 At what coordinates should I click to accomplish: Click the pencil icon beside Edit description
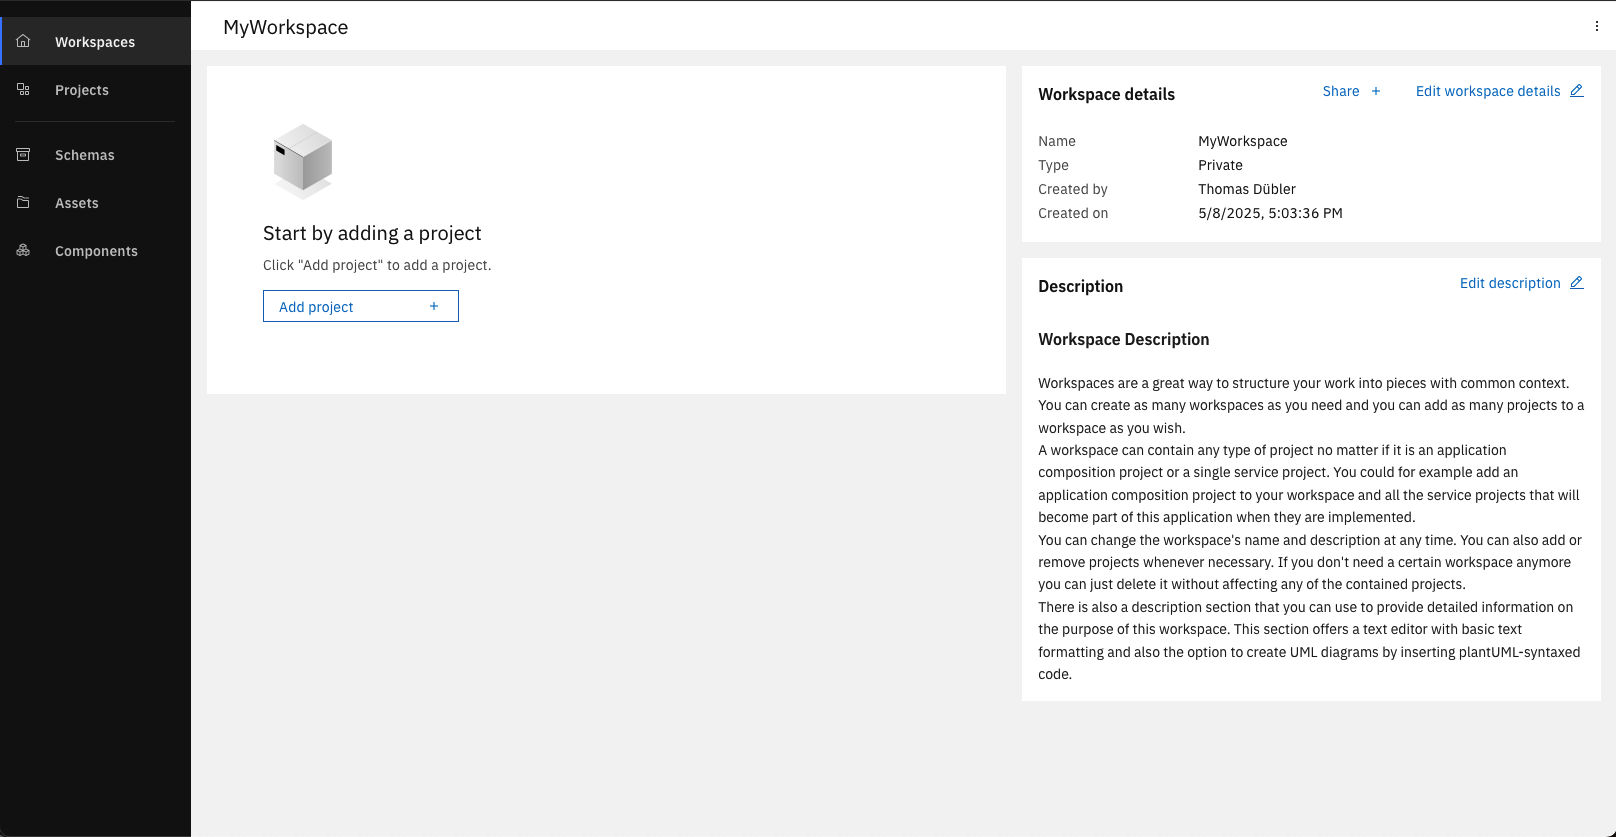click(x=1576, y=283)
